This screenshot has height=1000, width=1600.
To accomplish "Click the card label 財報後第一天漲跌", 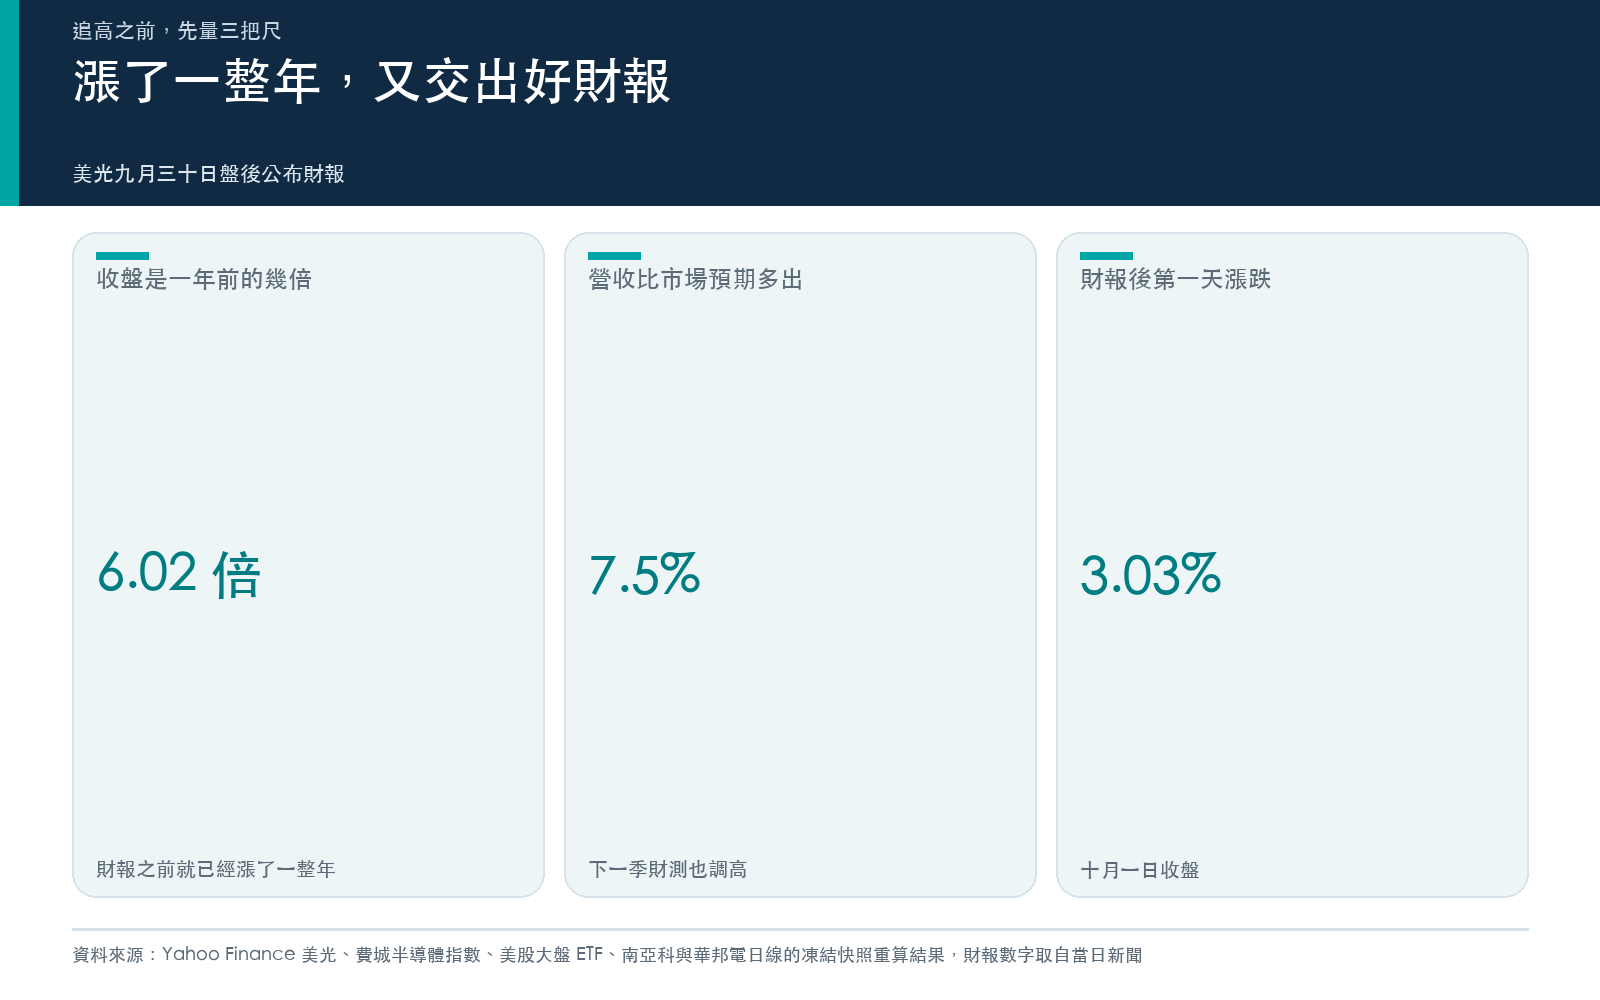I will 1176,279.
